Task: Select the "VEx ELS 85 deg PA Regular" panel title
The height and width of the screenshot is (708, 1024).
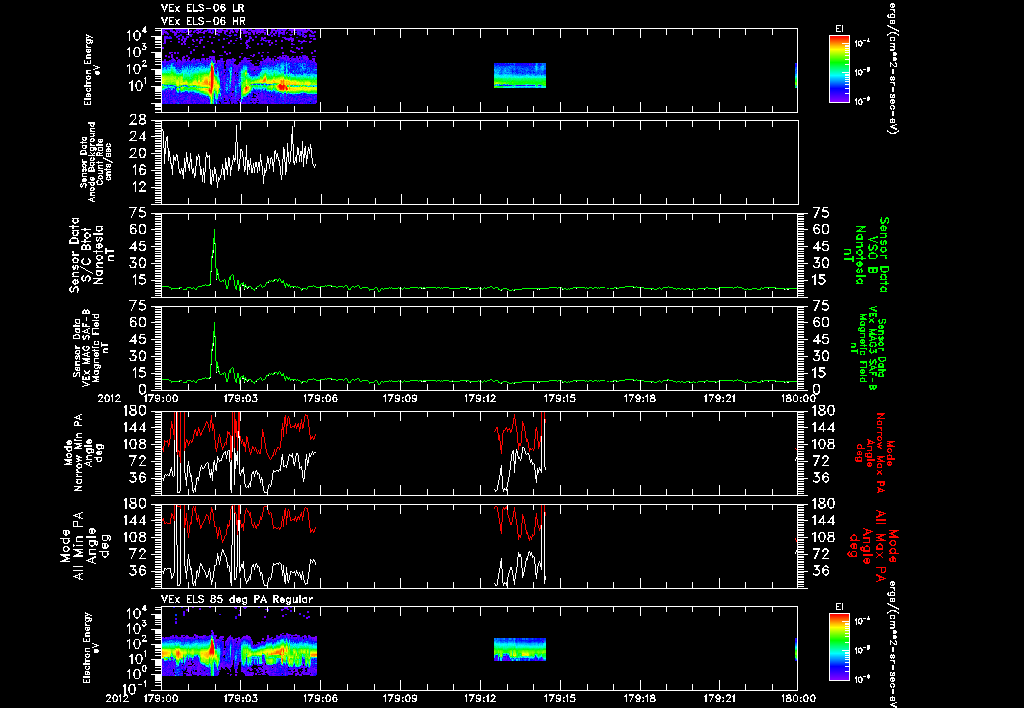Action: [x=237, y=599]
